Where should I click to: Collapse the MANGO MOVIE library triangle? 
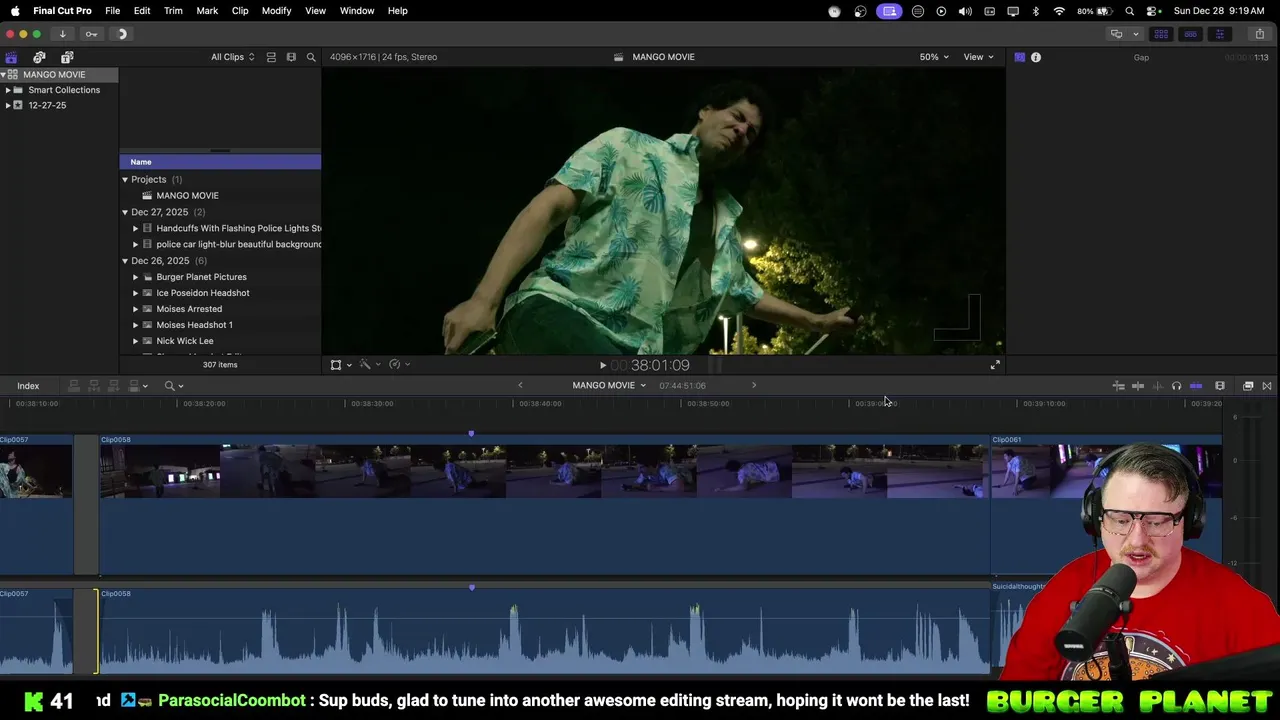pyautogui.click(x=4, y=75)
